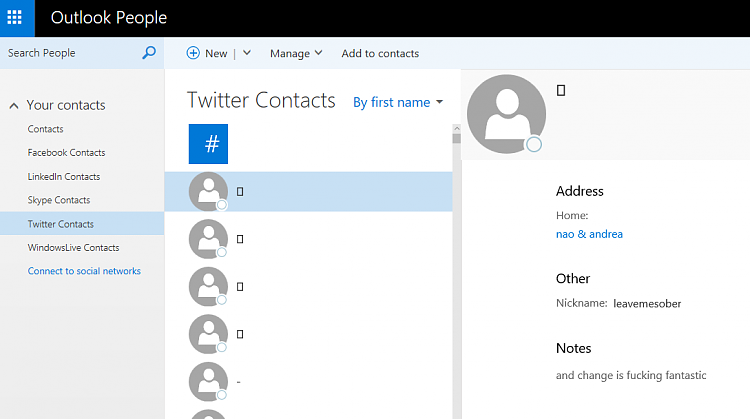Open the By first name sort dropdown

pyautogui.click(x=398, y=102)
